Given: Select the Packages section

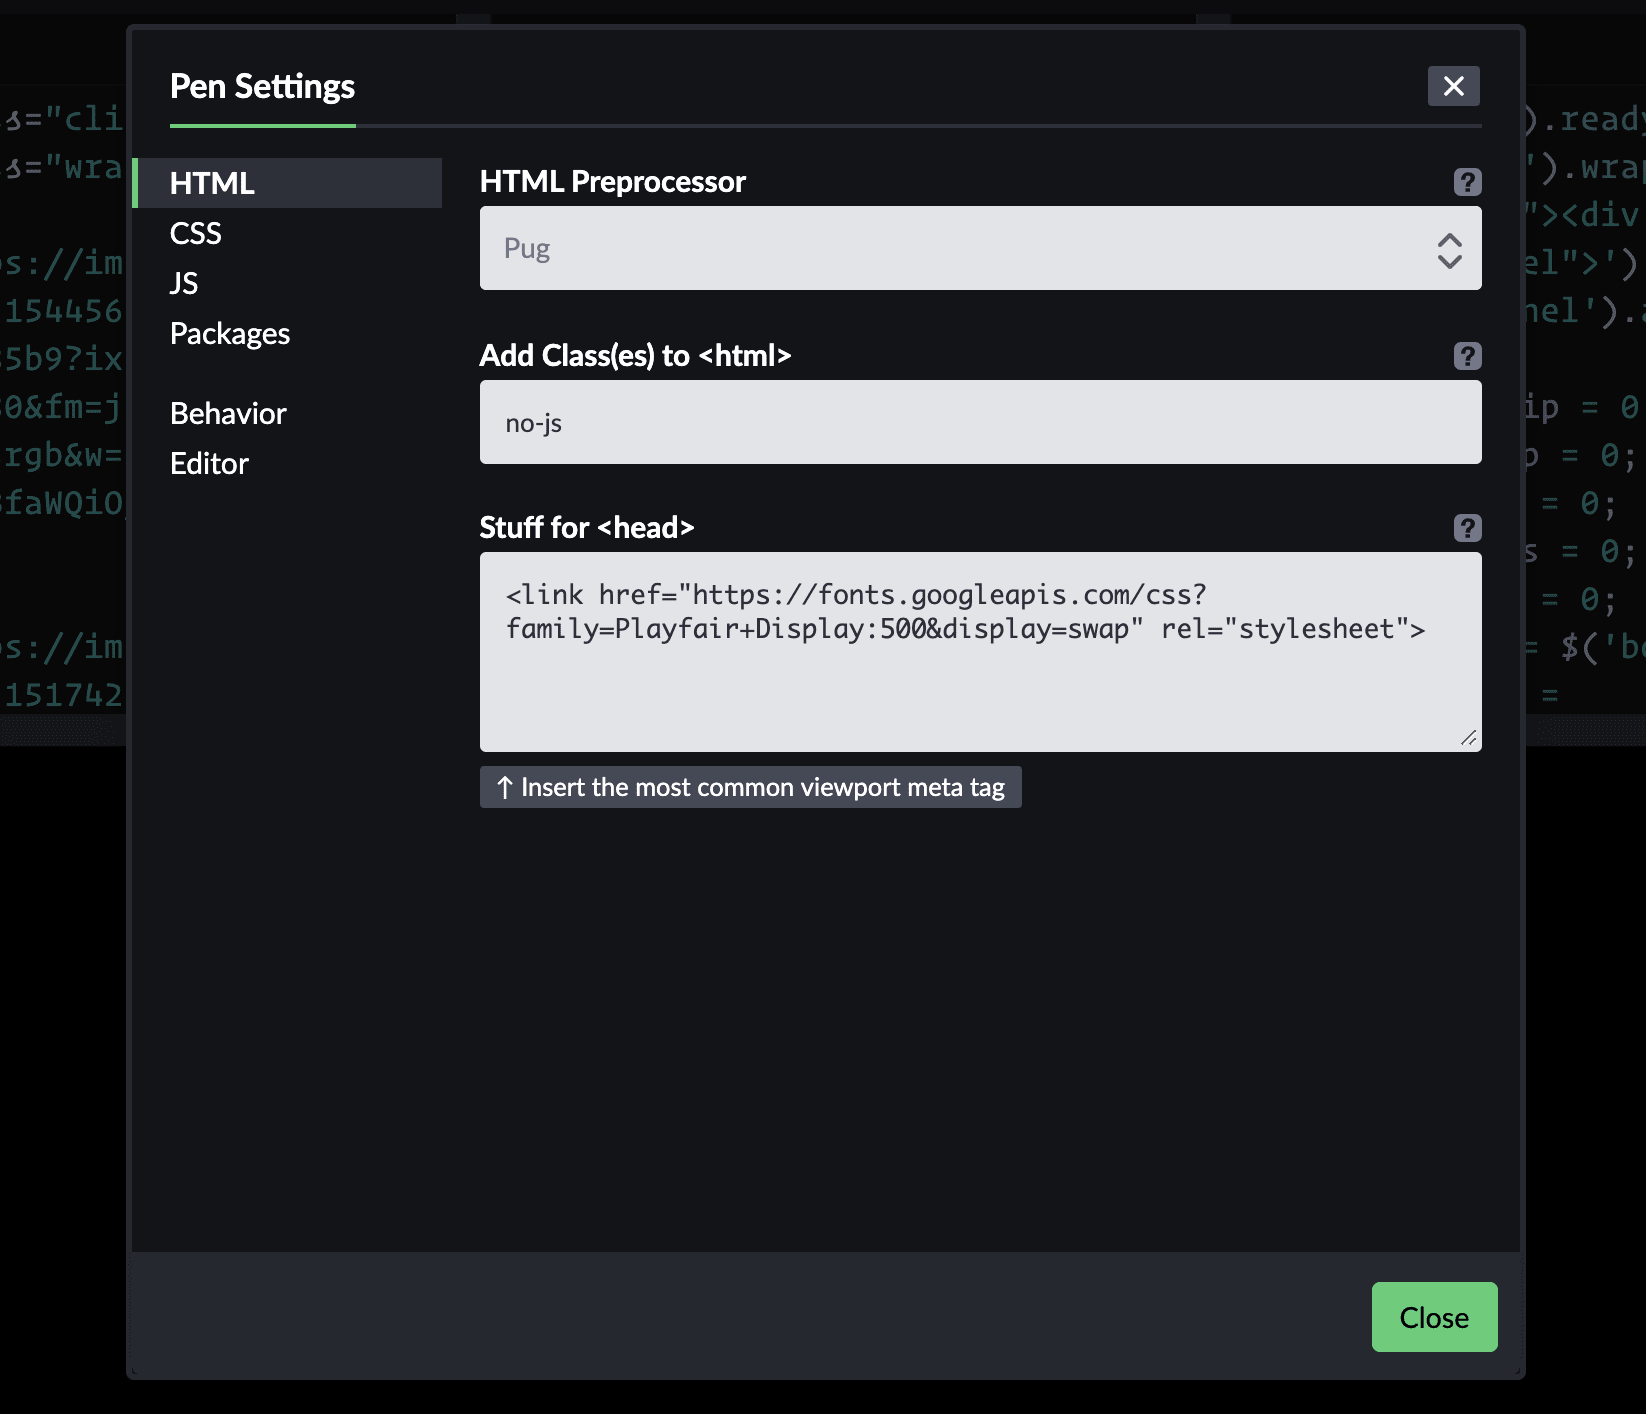Looking at the screenshot, I should click(x=230, y=333).
